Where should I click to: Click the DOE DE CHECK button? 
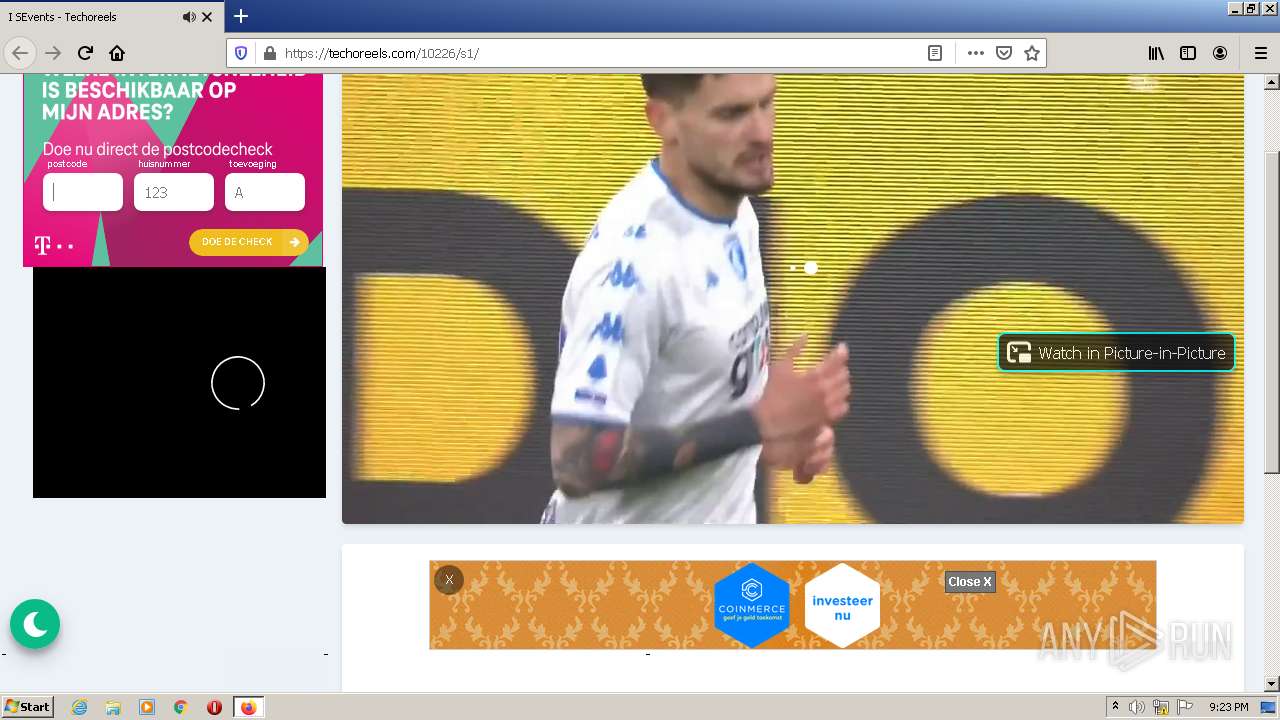point(249,242)
